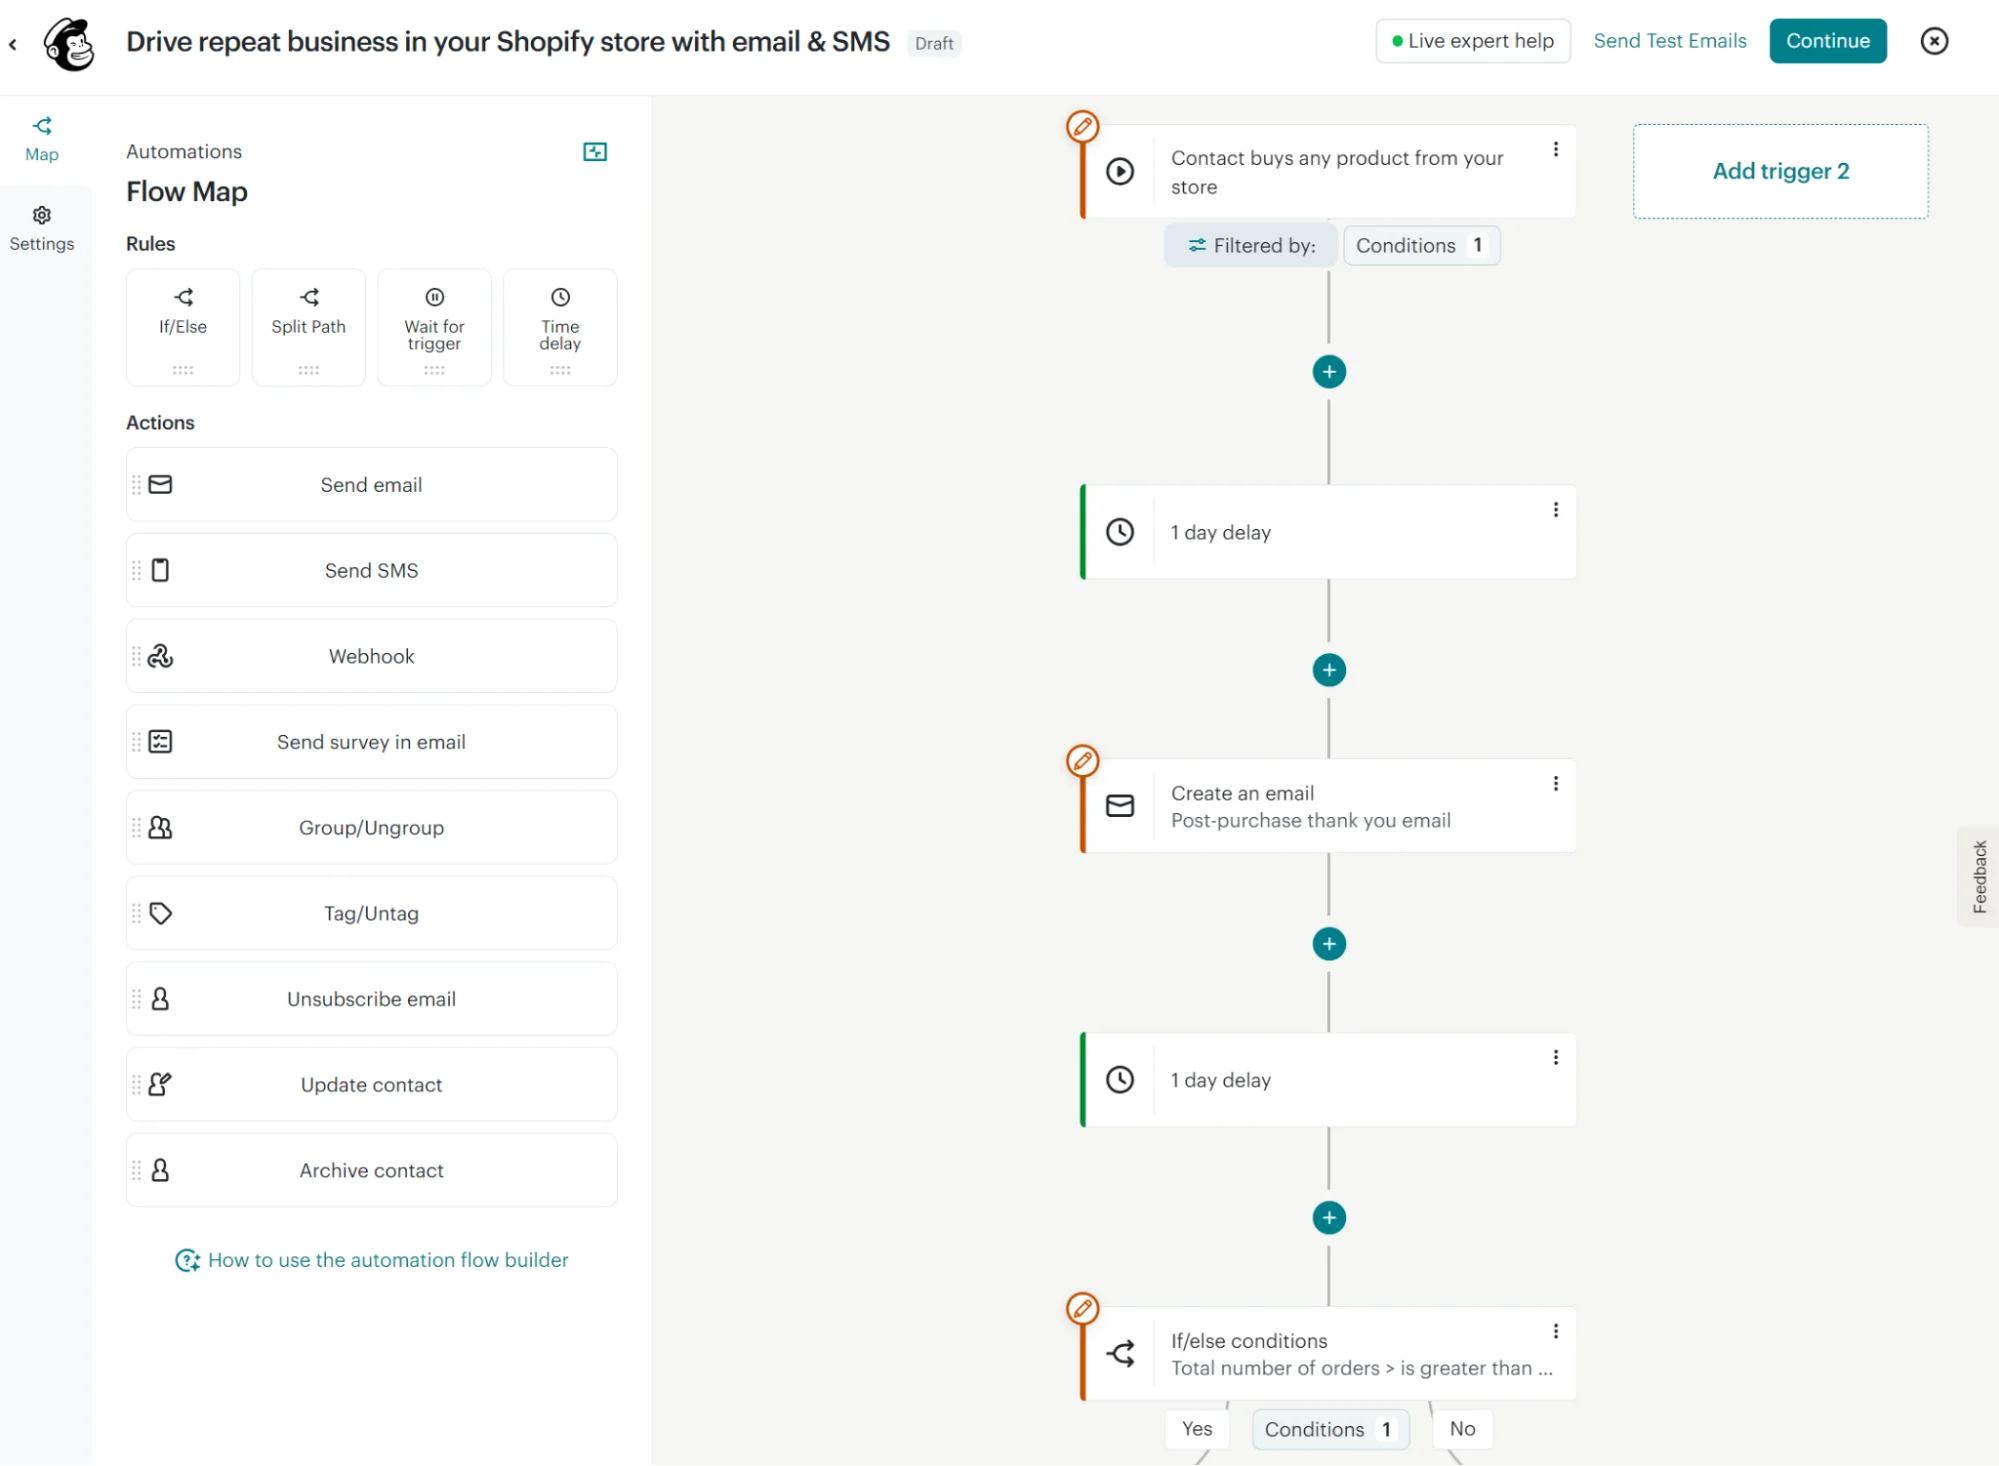The image size is (1999, 1466).
Task: Open How to use the automation flow builder
Action: 372,1260
